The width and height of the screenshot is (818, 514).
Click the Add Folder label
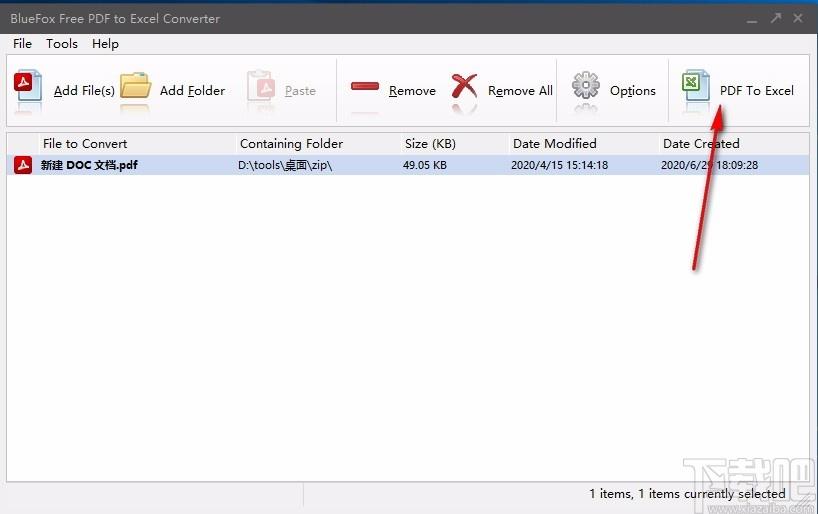point(193,91)
